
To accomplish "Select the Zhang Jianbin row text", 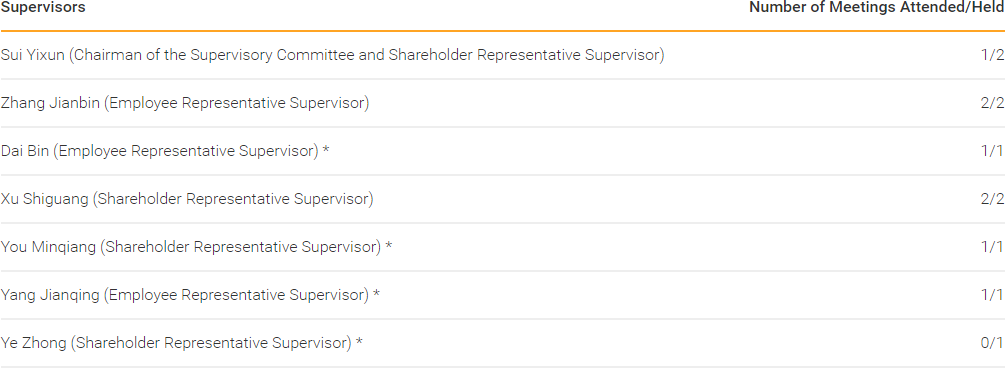I will pyautogui.click(x=185, y=103).
